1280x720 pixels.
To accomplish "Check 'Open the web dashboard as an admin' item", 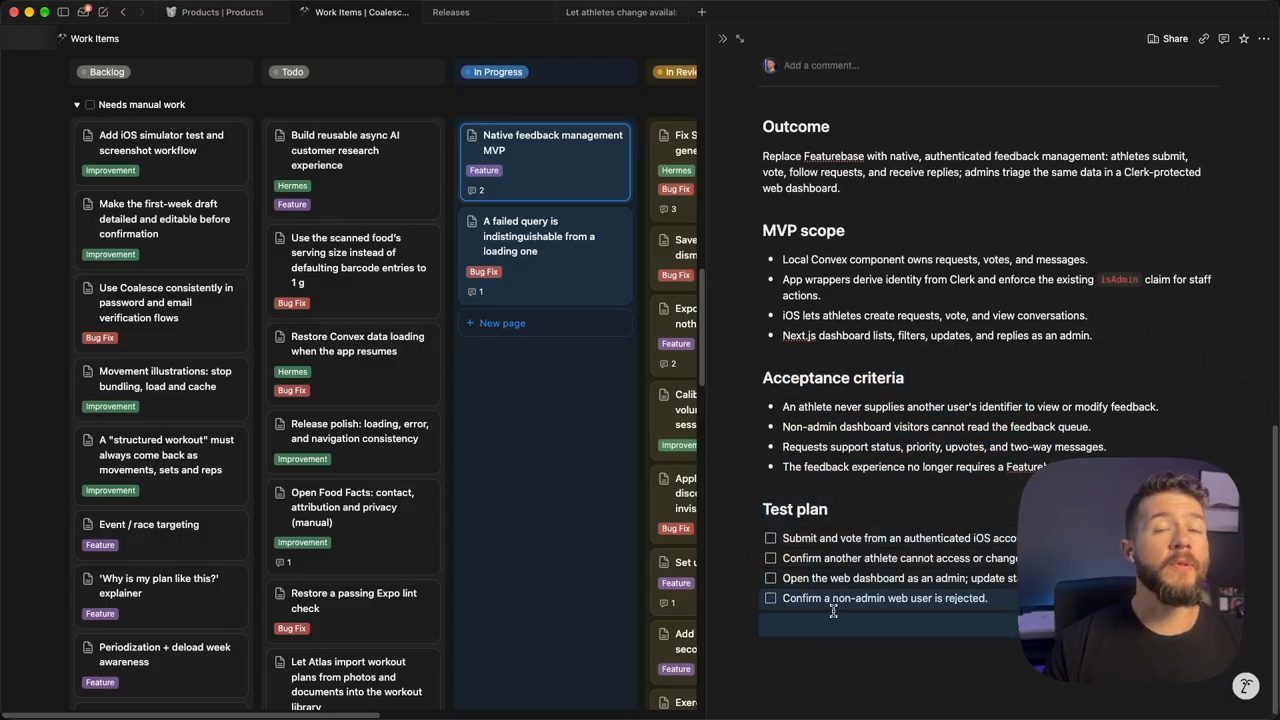I will click(x=770, y=578).
